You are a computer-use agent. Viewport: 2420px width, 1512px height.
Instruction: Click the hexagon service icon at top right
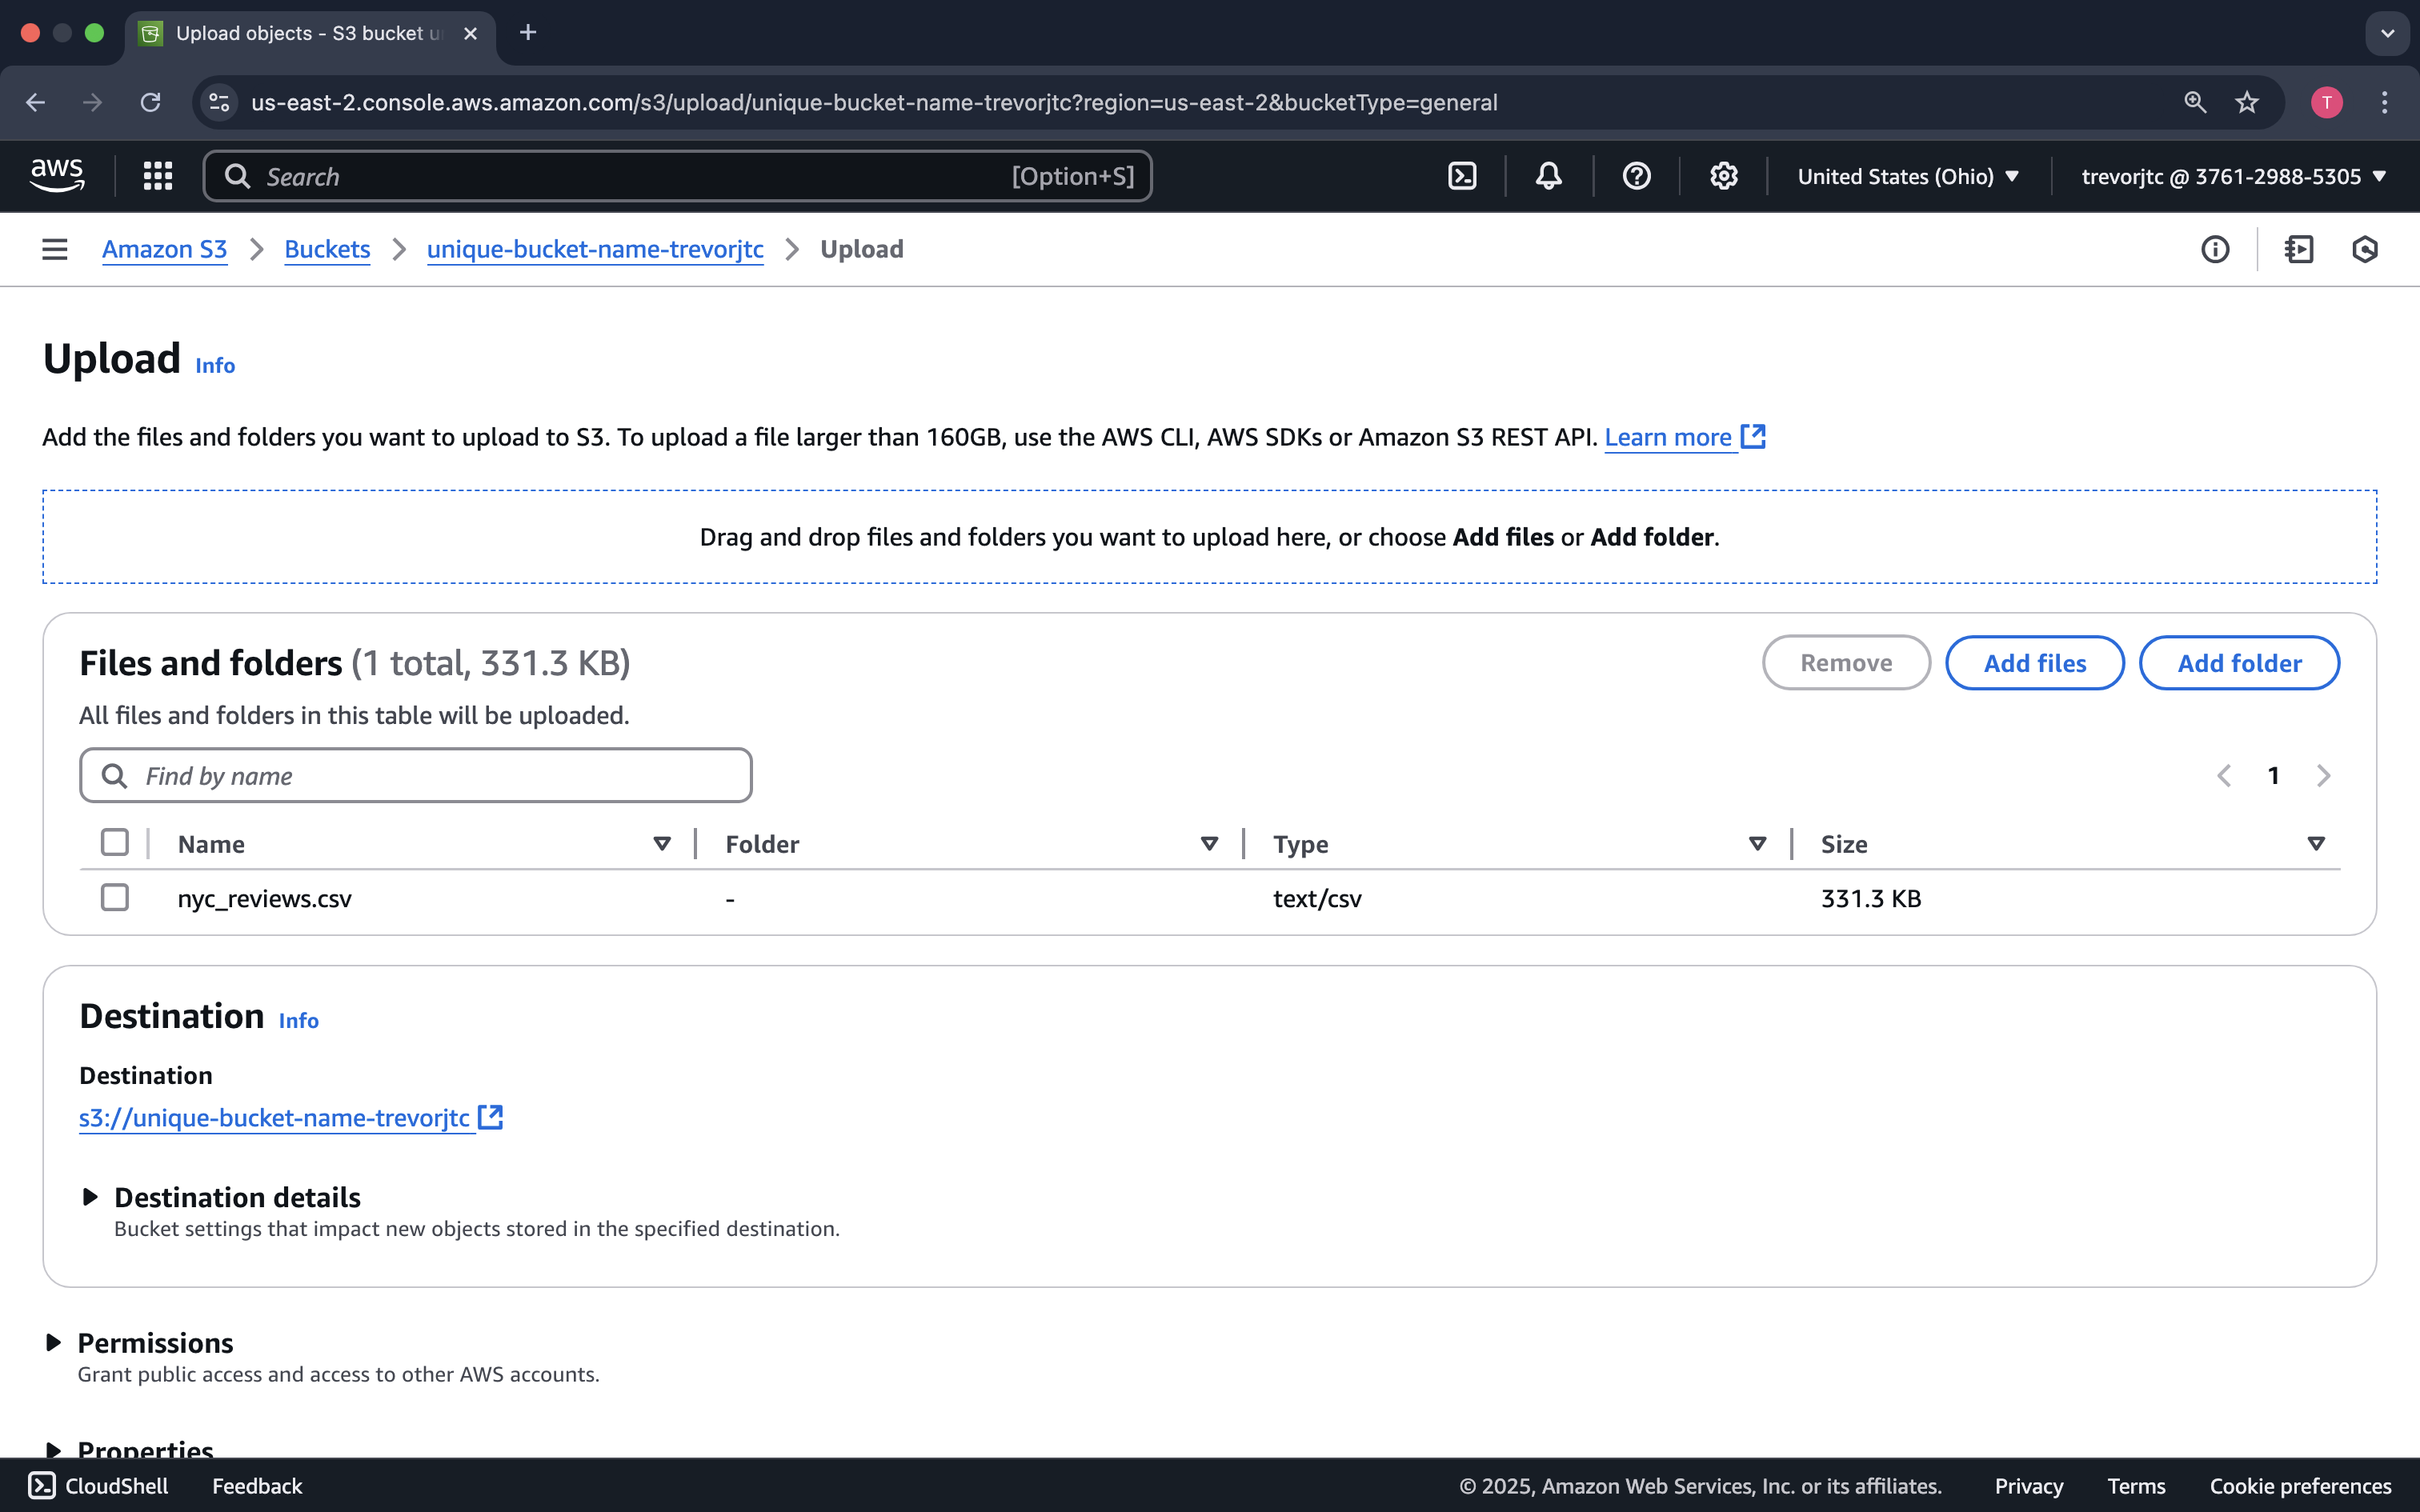click(x=2365, y=249)
